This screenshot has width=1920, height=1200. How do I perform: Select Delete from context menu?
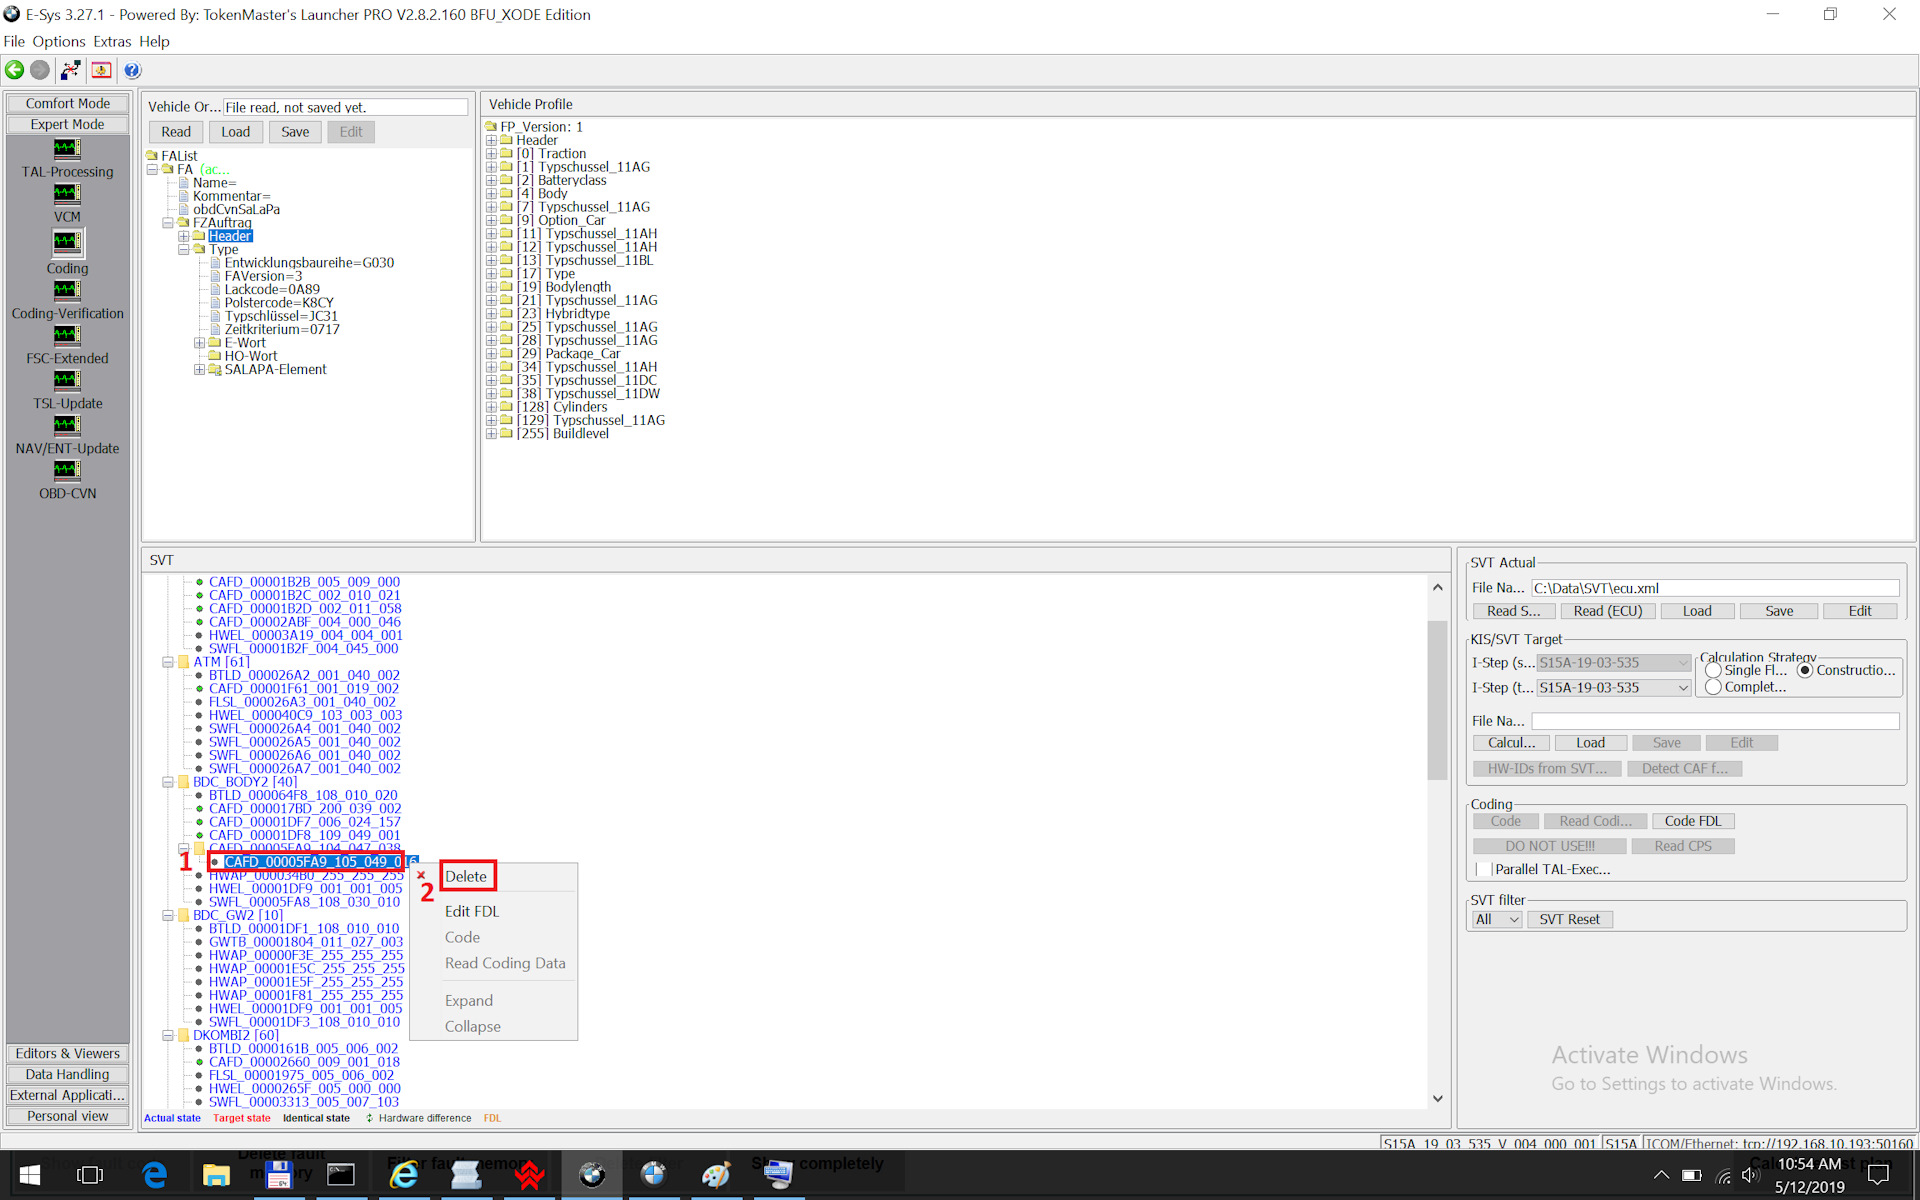(x=464, y=875)
